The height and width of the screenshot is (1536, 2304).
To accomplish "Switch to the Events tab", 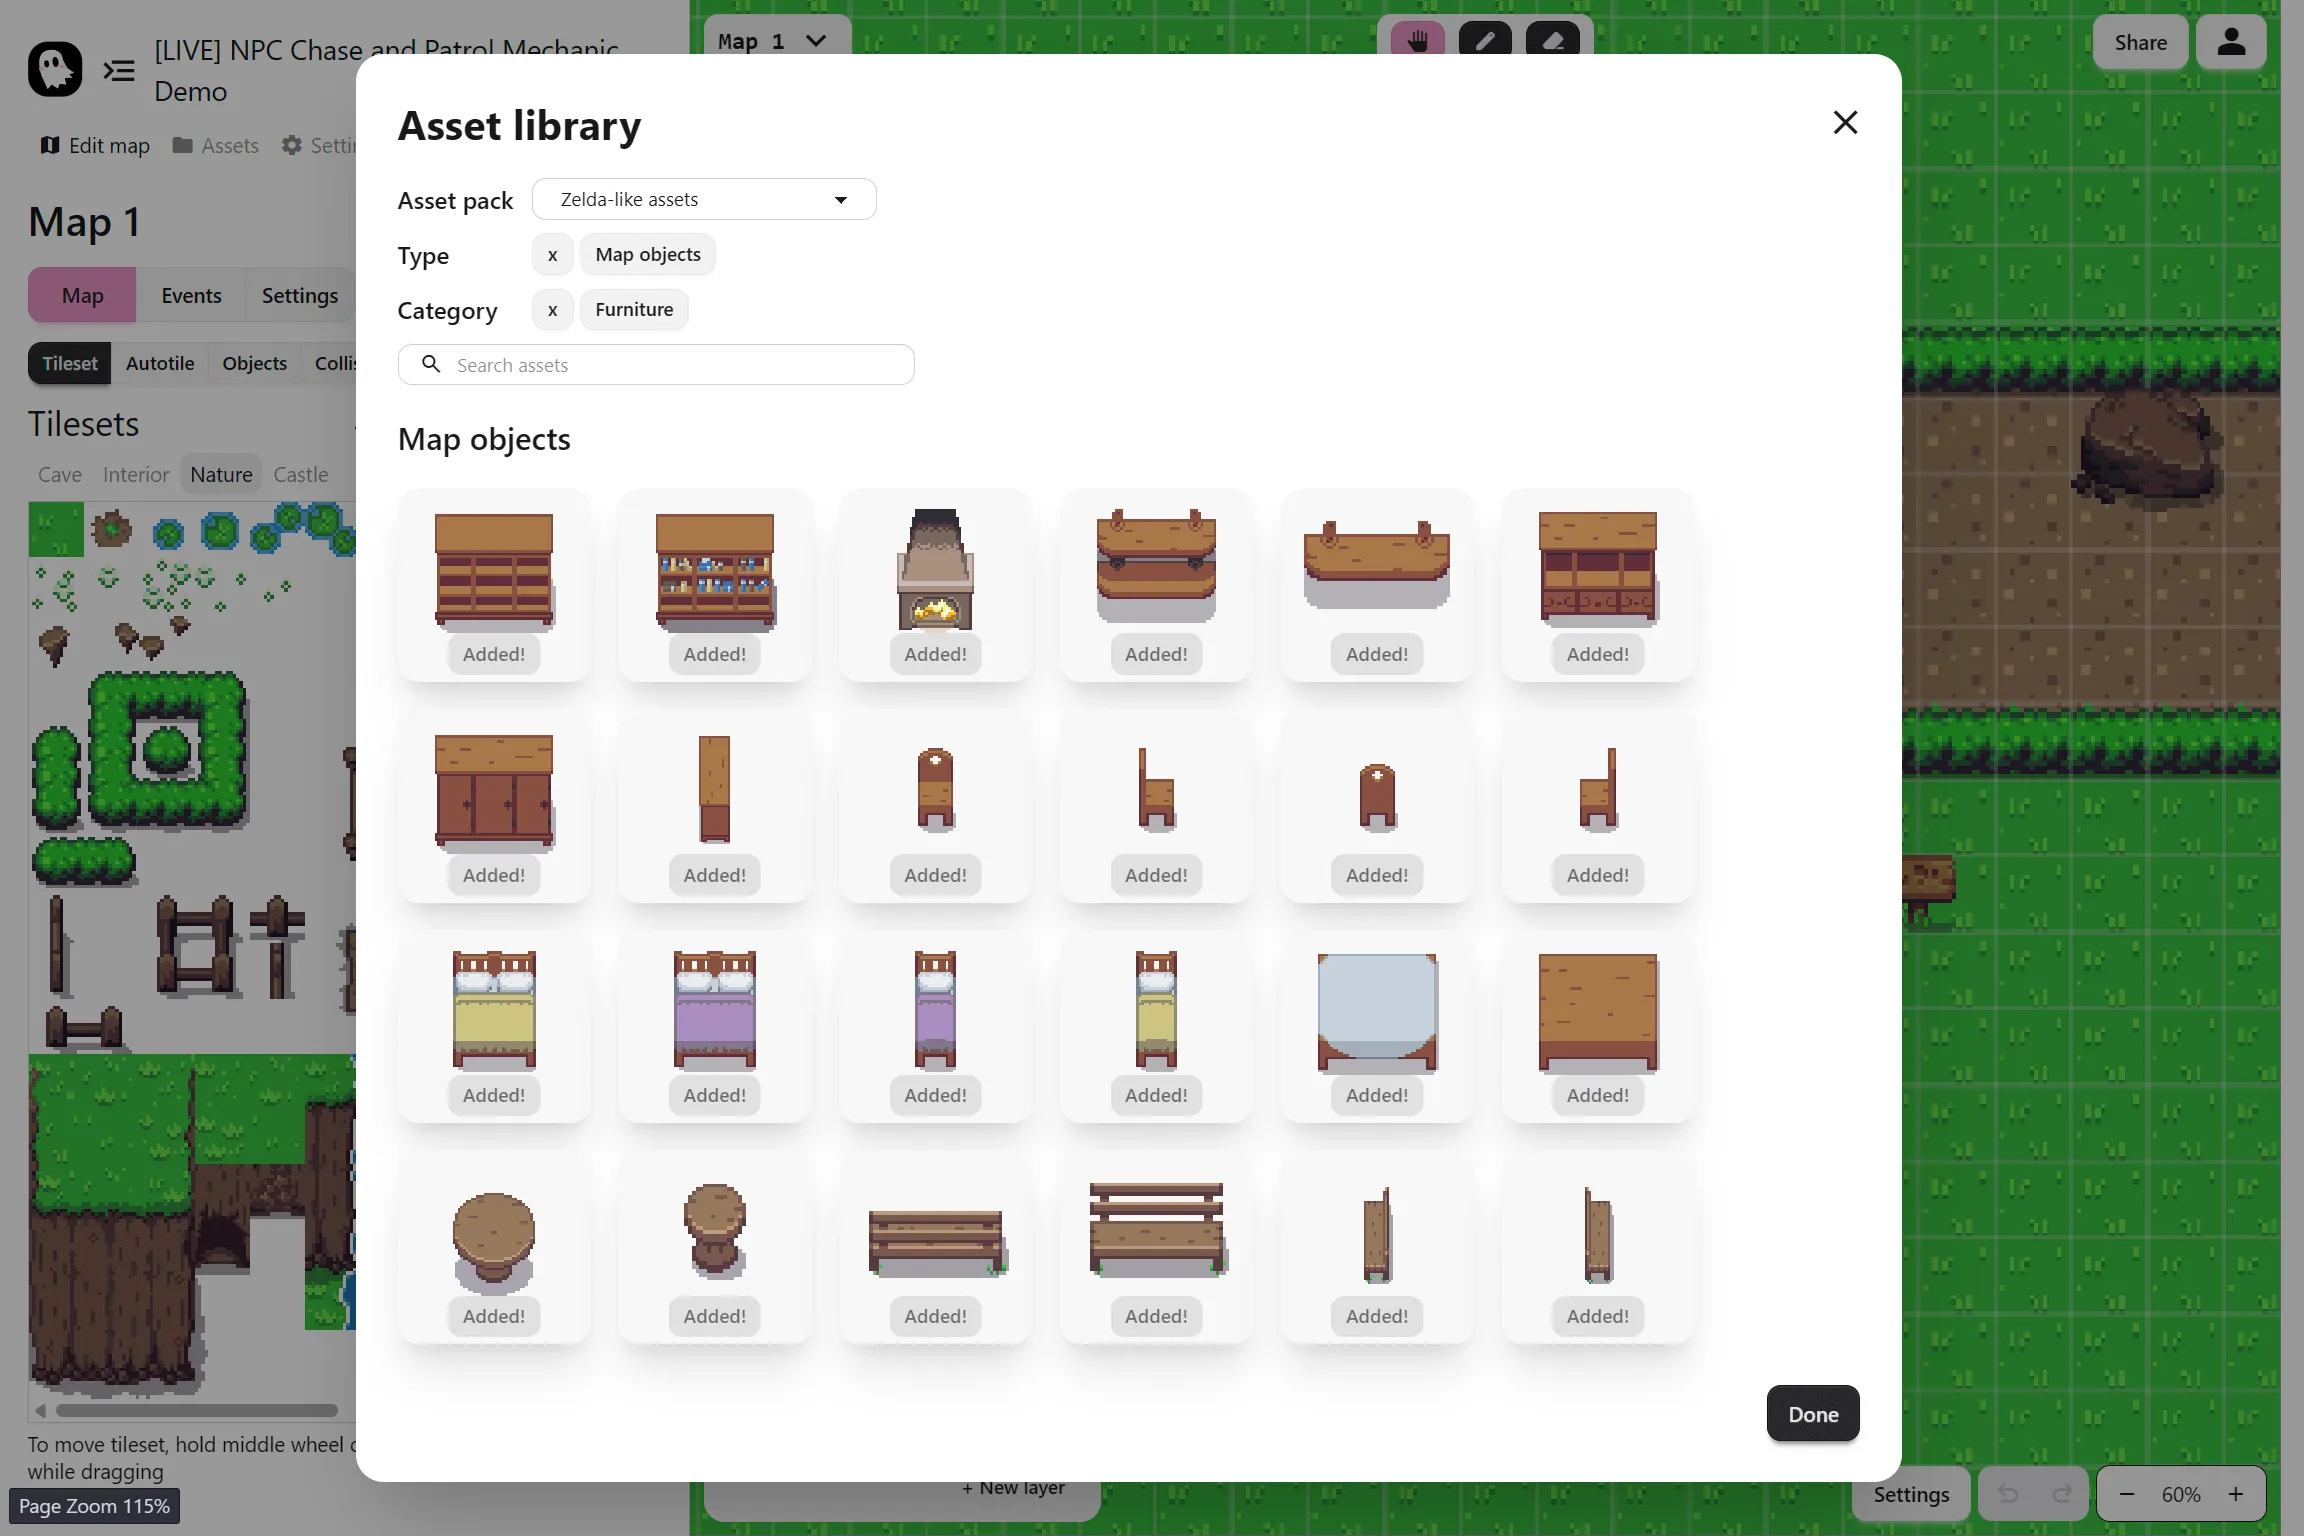I will pos(191,296).
